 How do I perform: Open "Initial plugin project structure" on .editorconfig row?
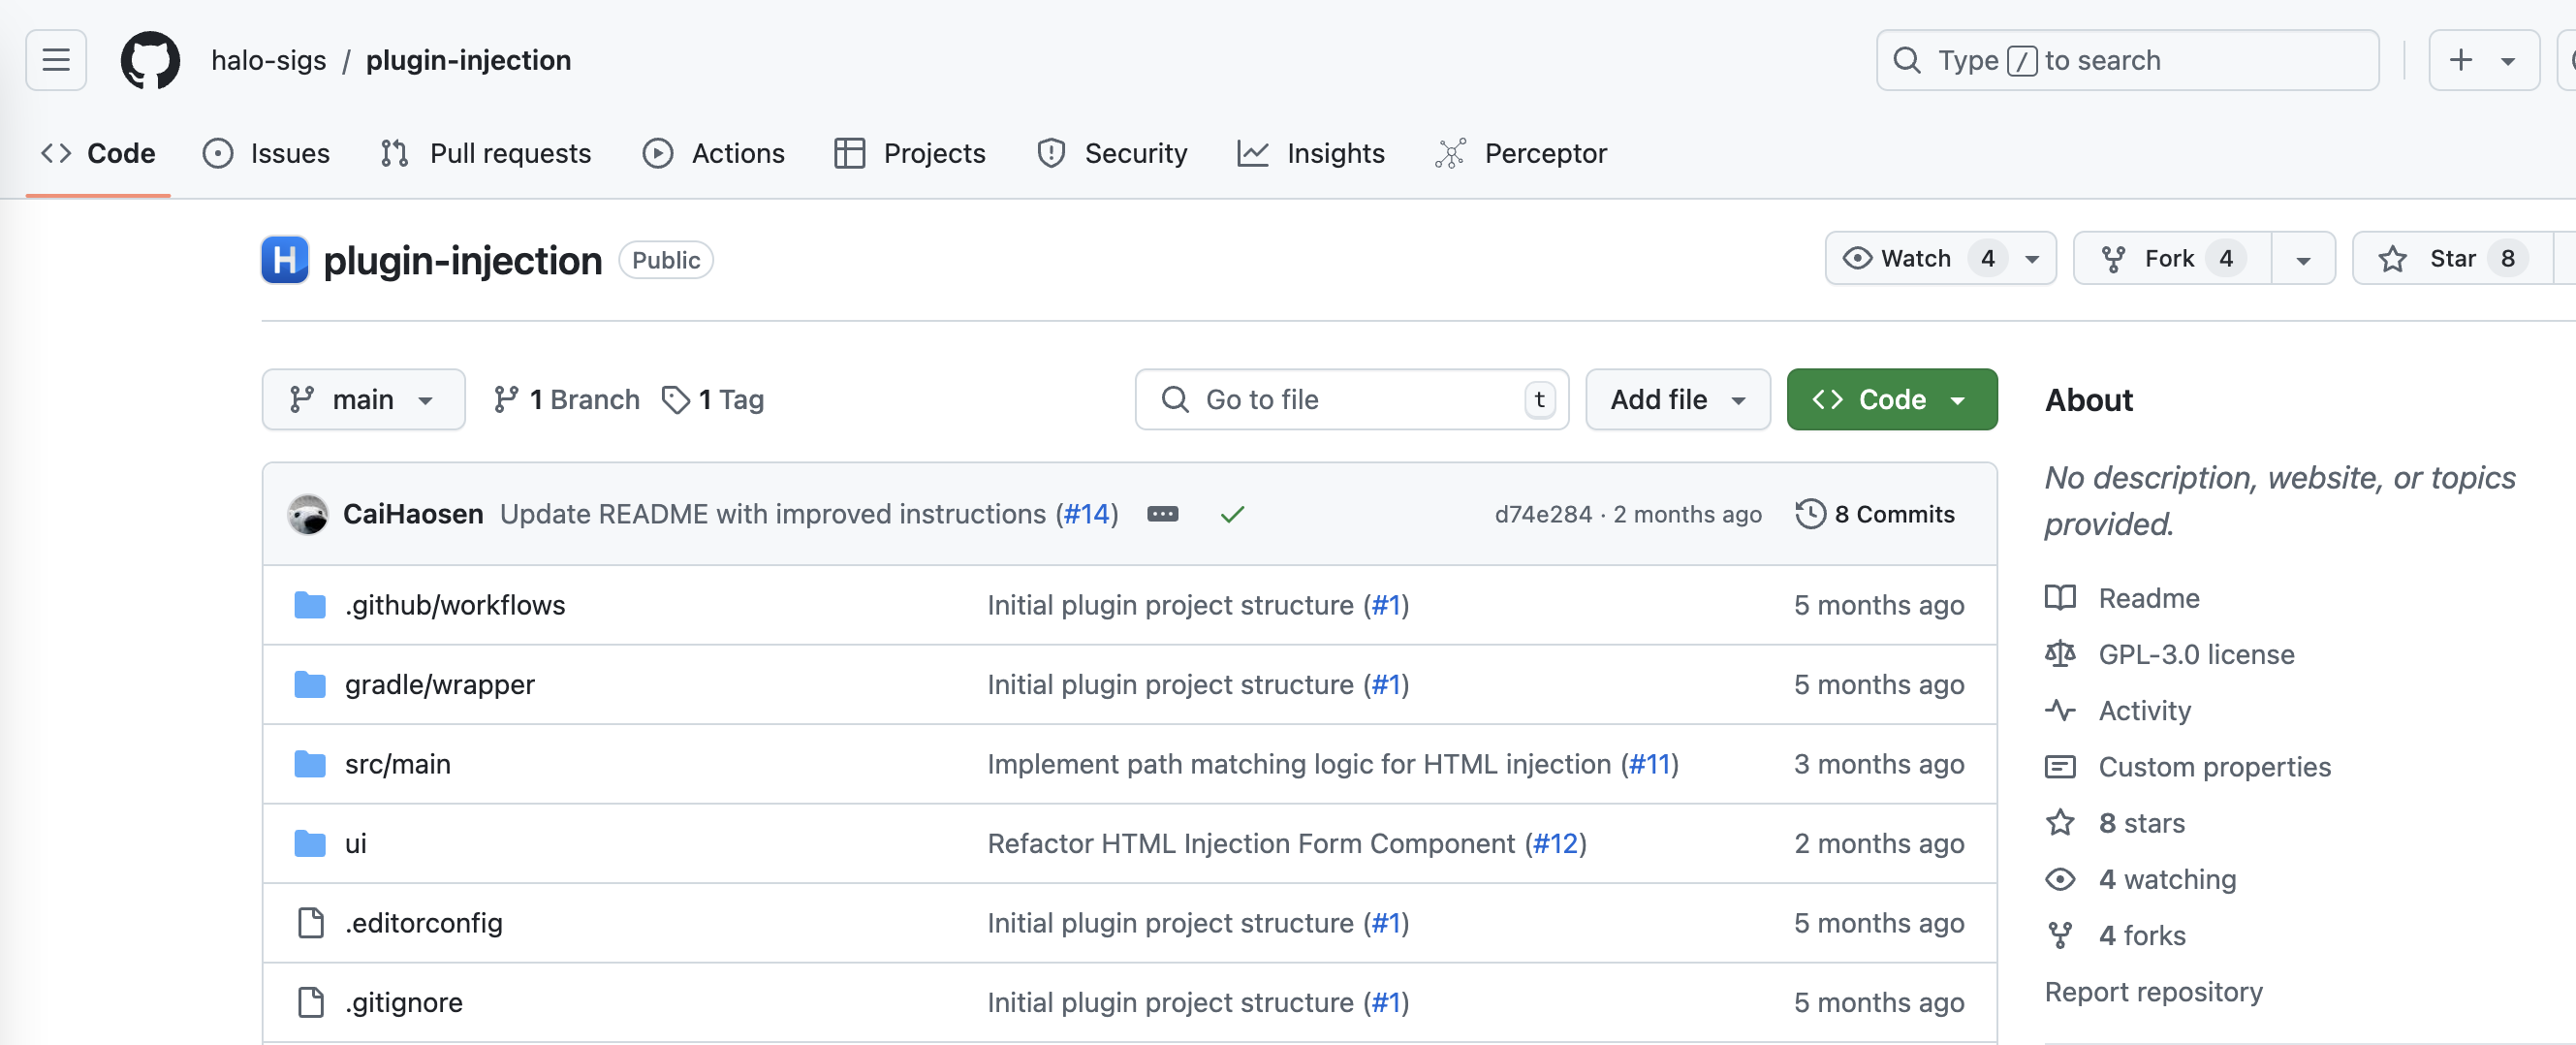click(x=1170, y=923)
